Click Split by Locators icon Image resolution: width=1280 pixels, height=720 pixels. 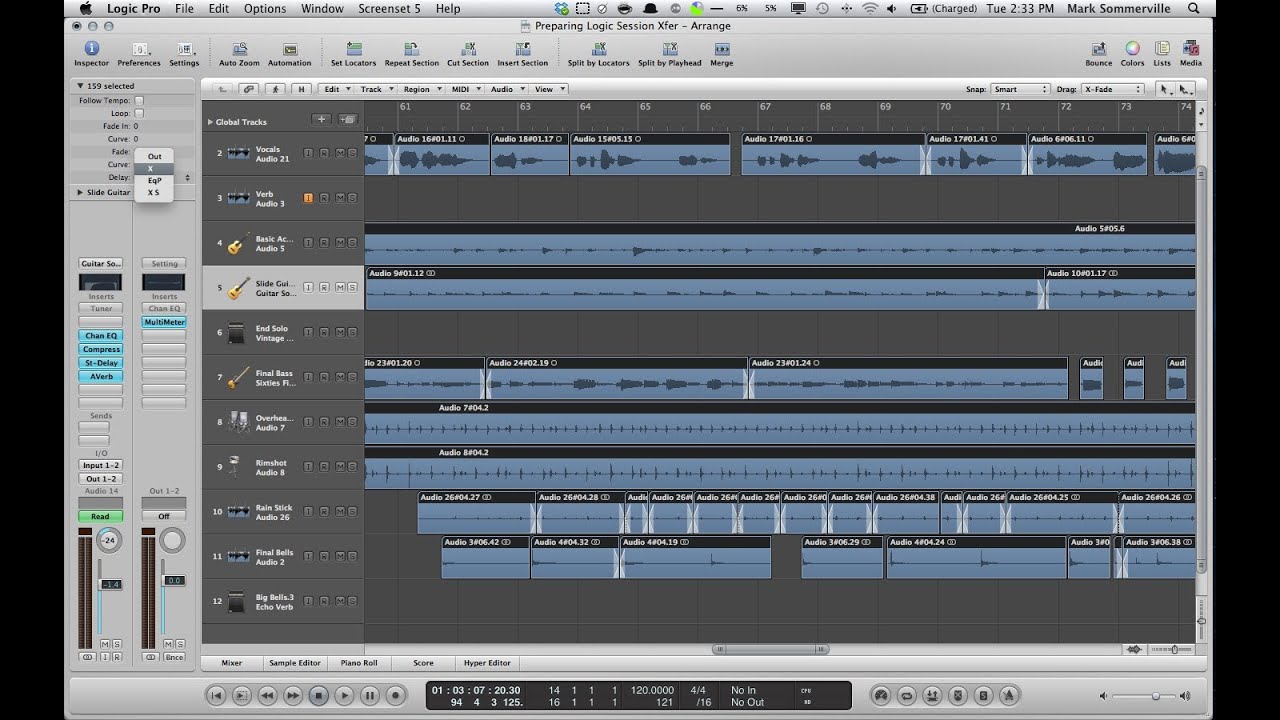tap(598, 49)
